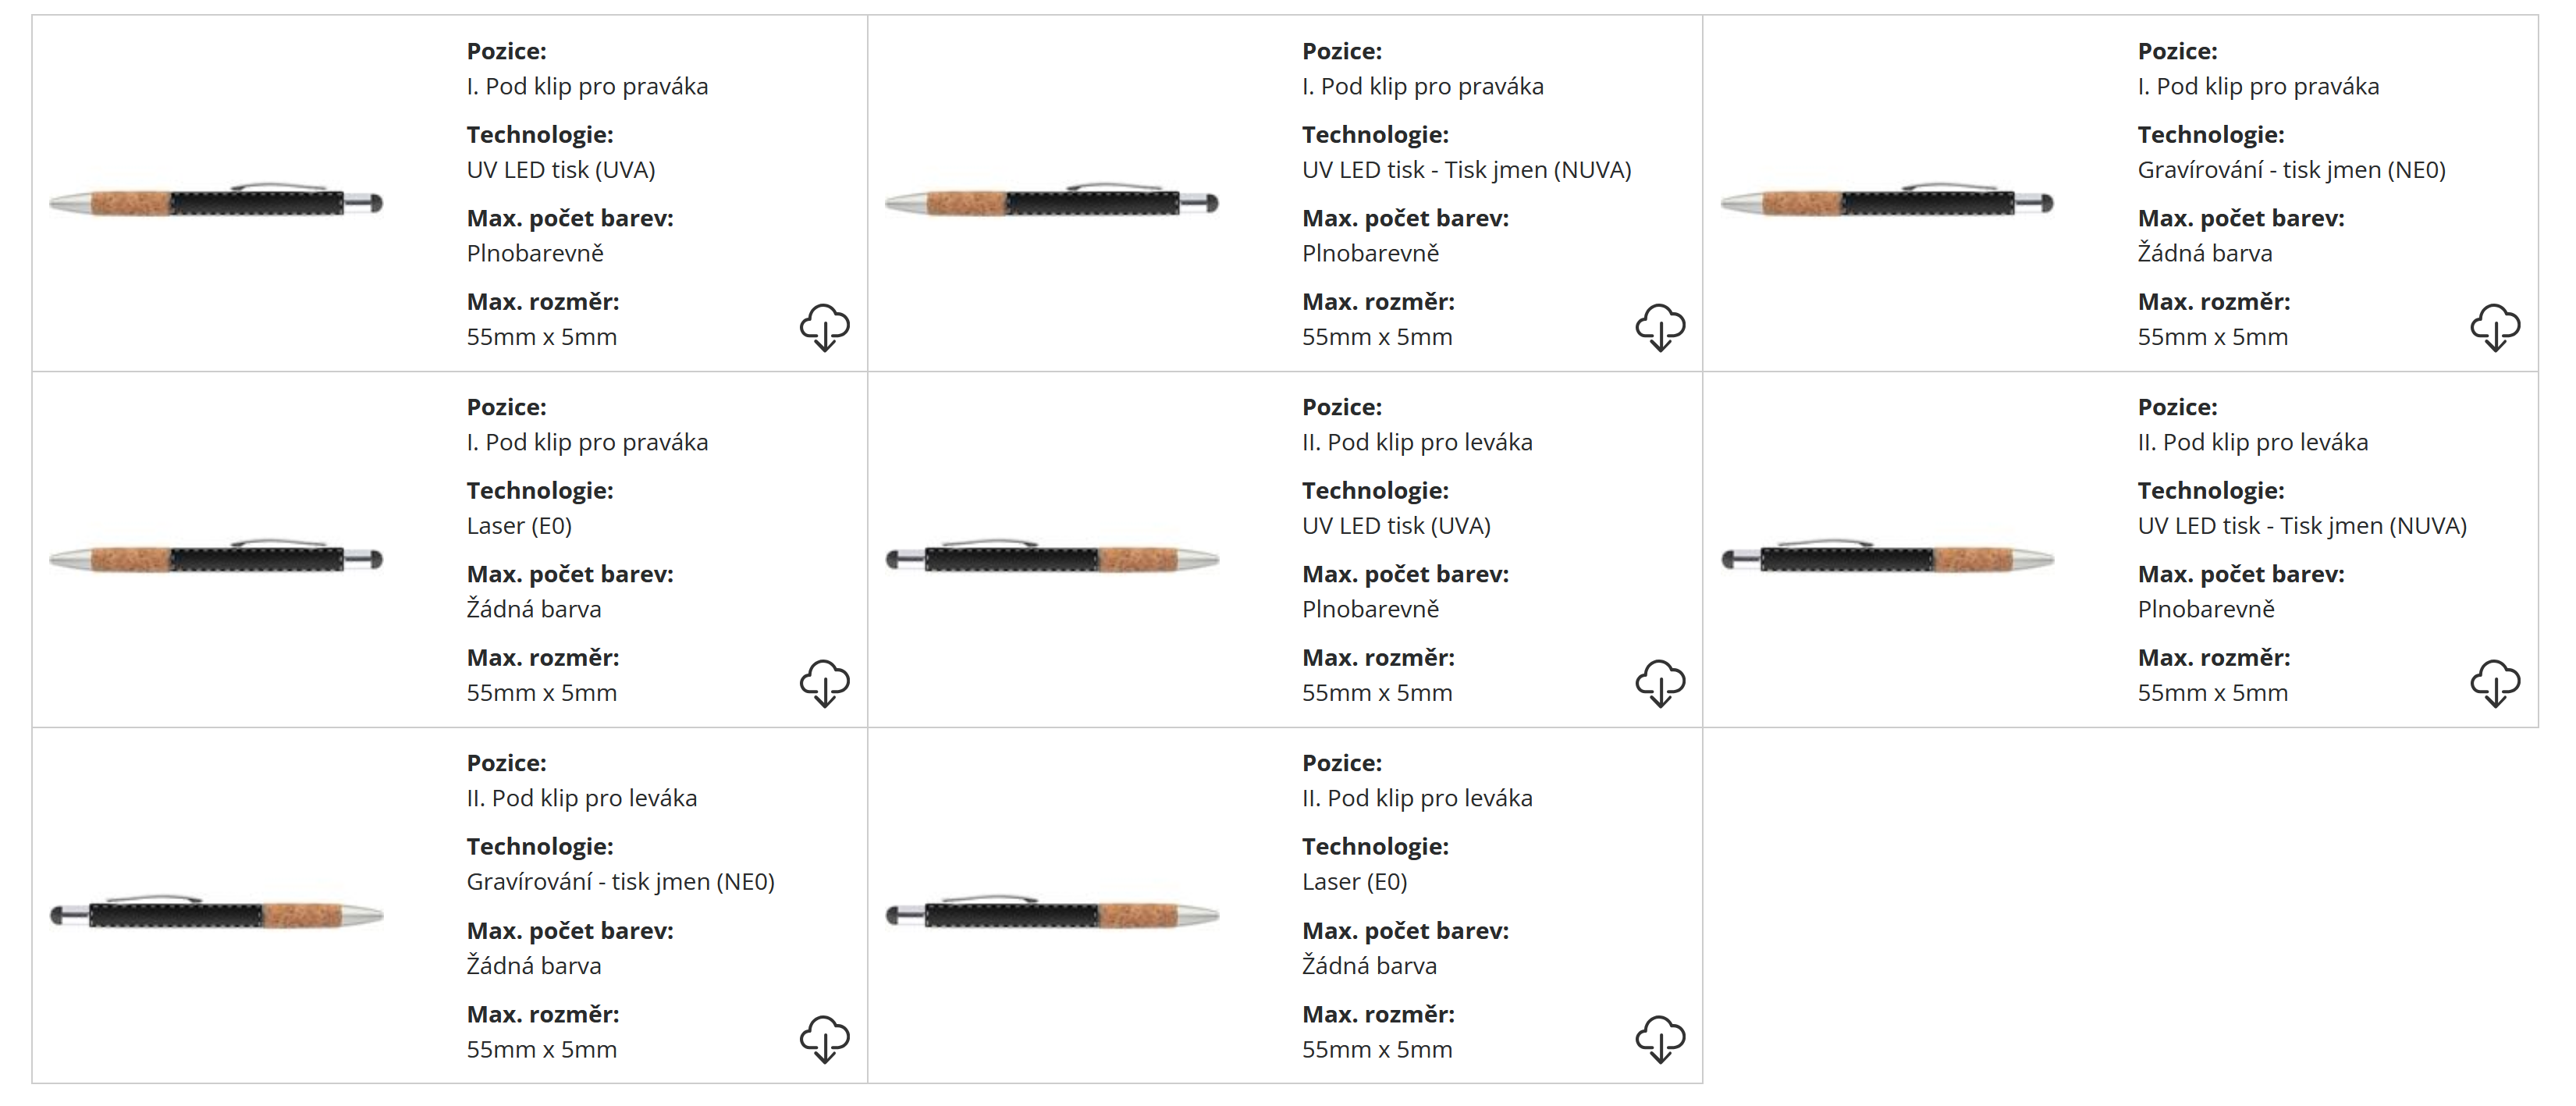Download template for leváka UV LED tisk (UVA)
Viewport: 2576px width, 1106px height.
[1660, 683]
